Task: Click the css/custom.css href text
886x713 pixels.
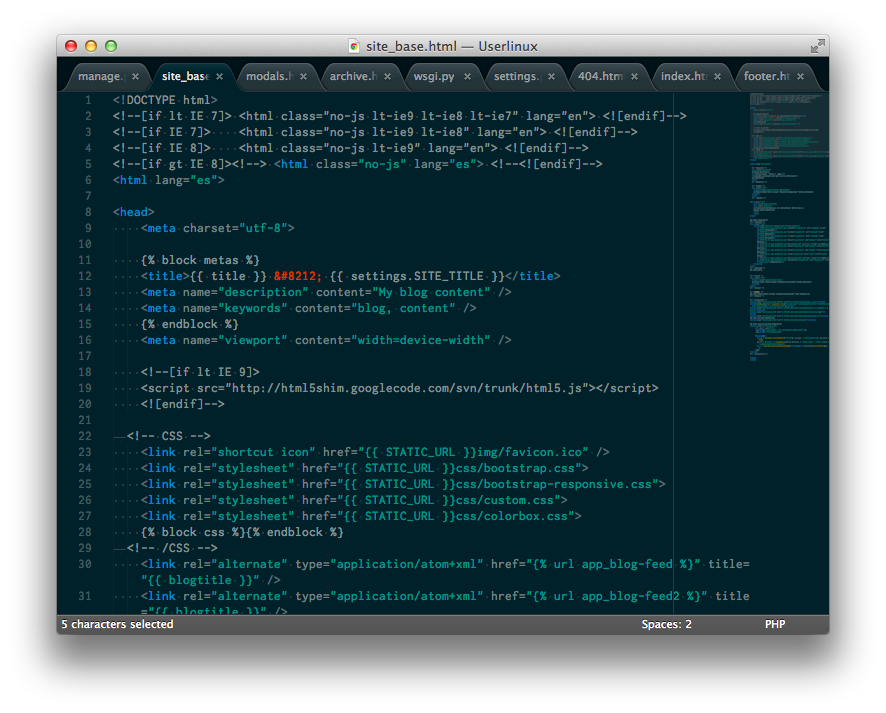Action: (505, 500)
